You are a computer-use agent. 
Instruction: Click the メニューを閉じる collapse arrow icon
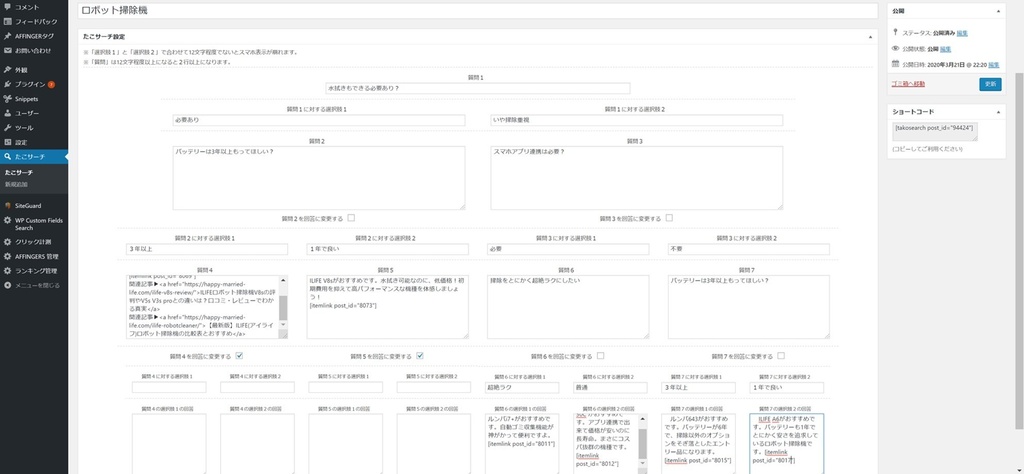(x=7, y=285)
